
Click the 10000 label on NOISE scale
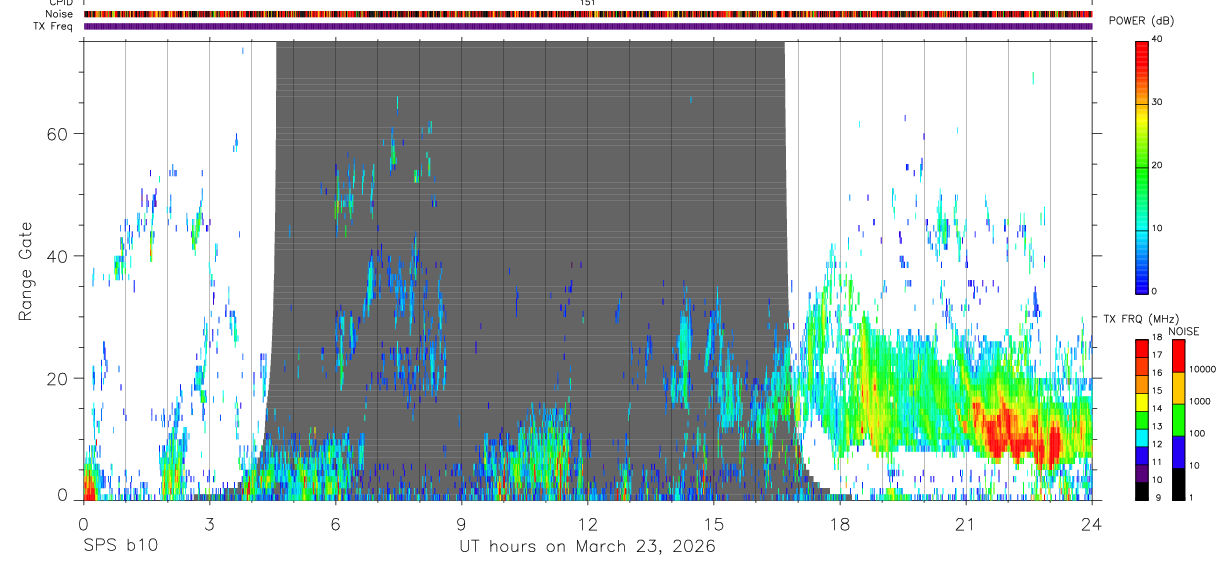tap(1203, 369)
